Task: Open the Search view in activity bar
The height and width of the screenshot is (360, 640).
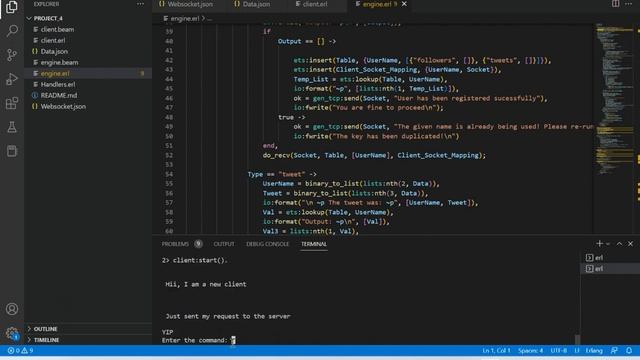Action: click(12, 31)
